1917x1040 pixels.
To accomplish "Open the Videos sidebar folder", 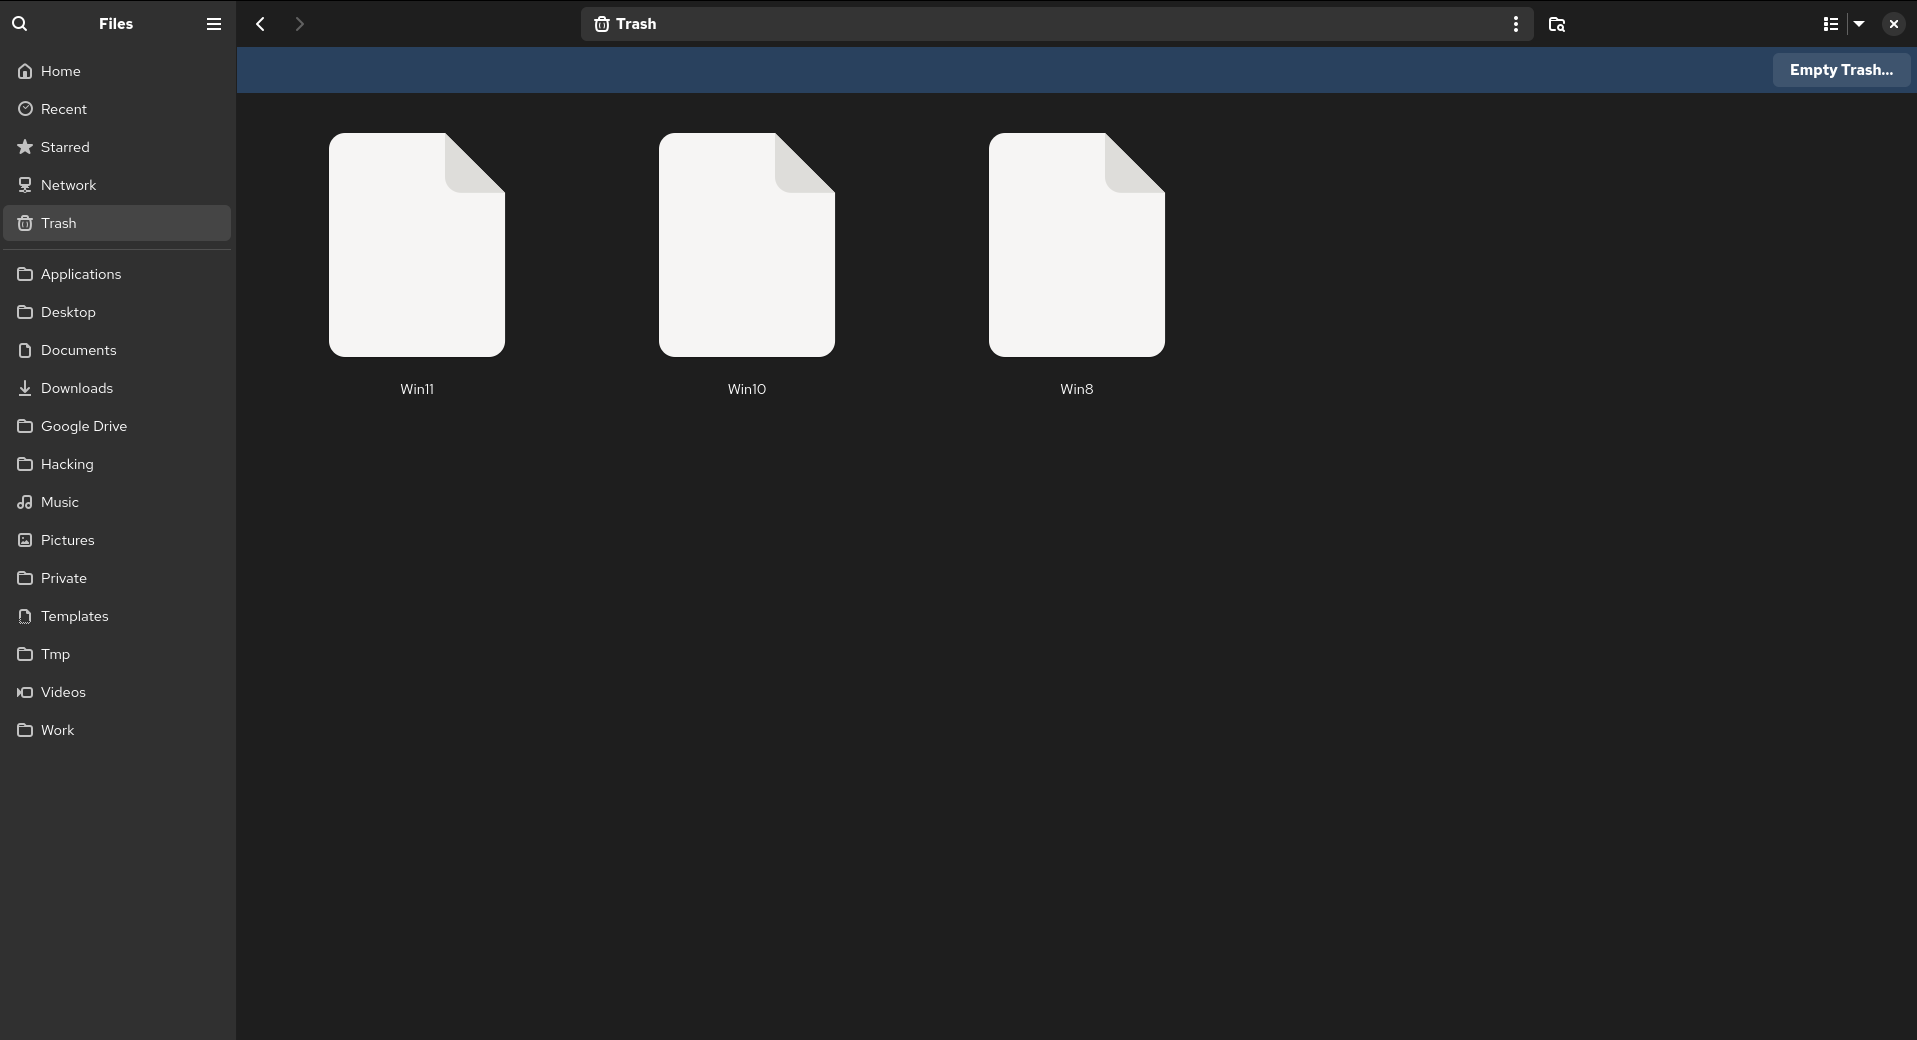I will tap(63, 692).
